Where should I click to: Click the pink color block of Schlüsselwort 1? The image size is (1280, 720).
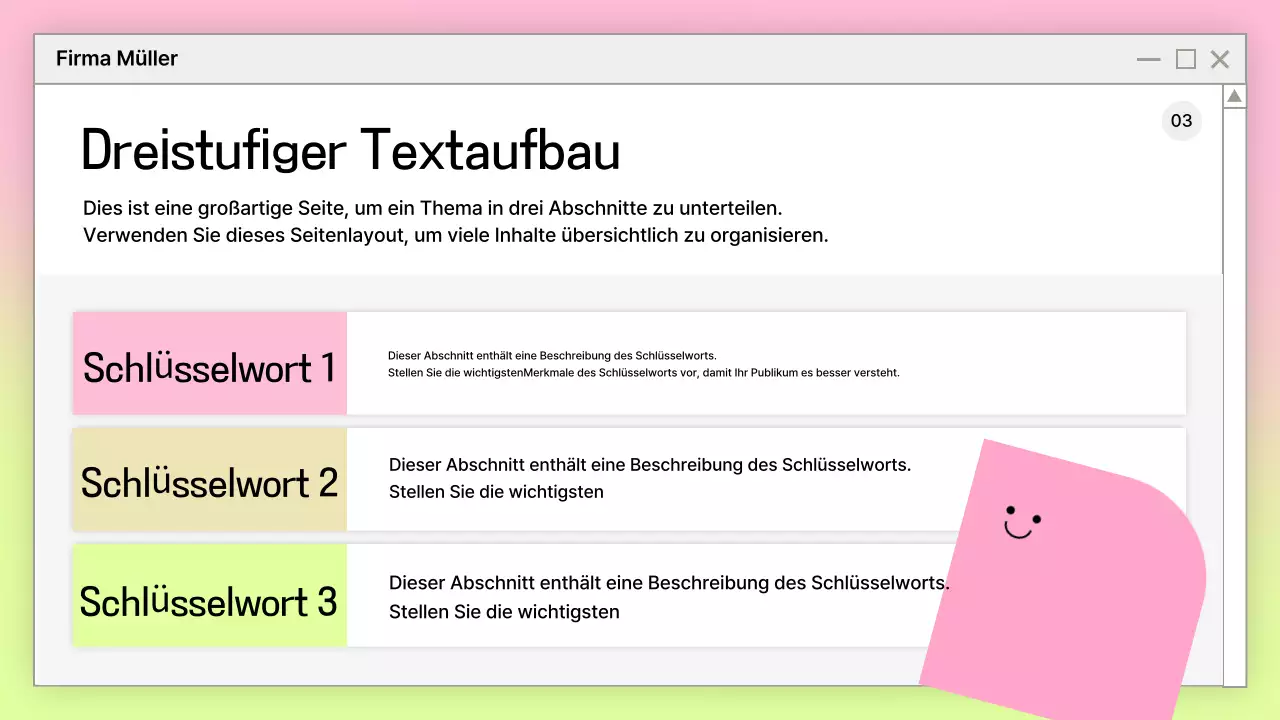(209, 363)
